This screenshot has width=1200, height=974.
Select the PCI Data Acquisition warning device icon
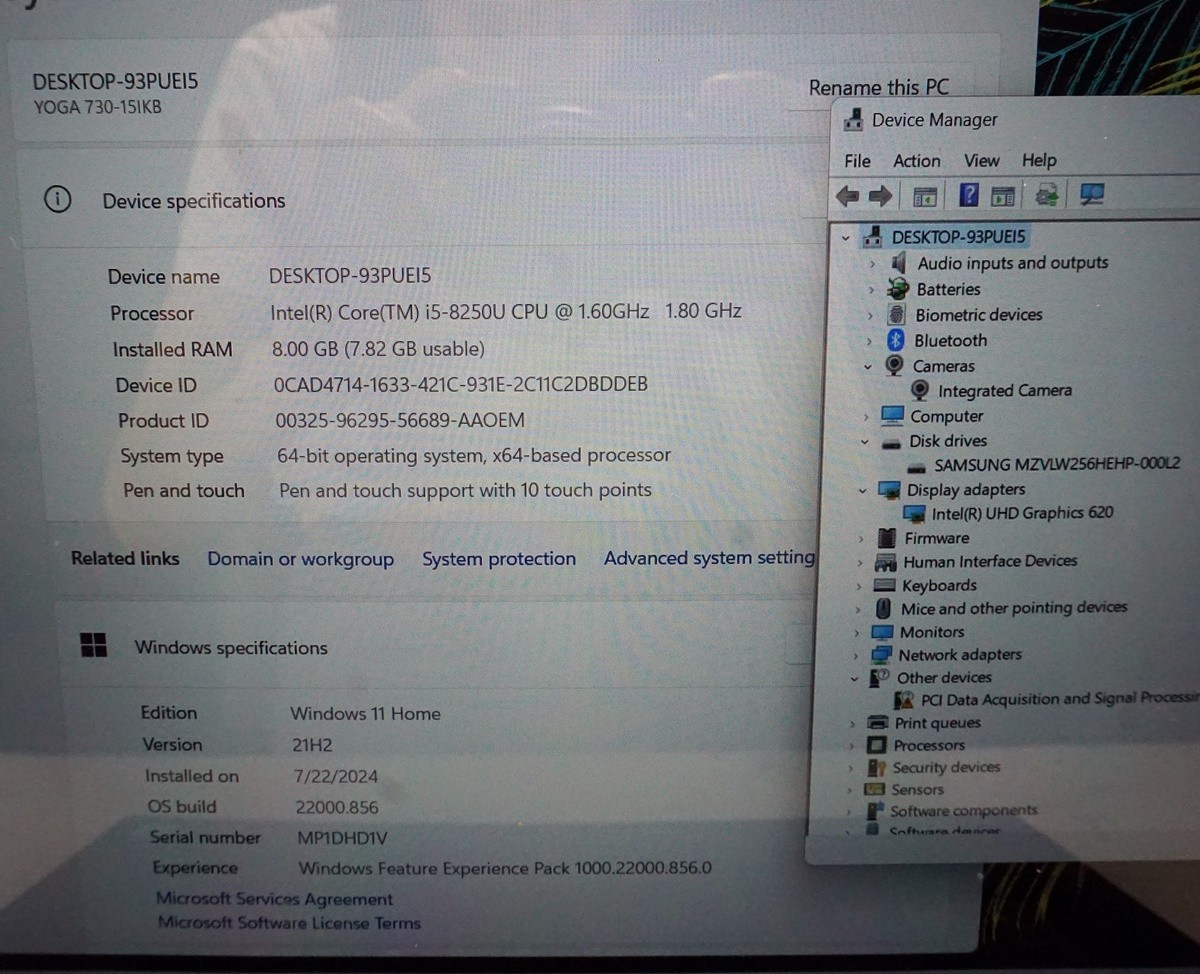pyautogui.click(x=904, y=700)
